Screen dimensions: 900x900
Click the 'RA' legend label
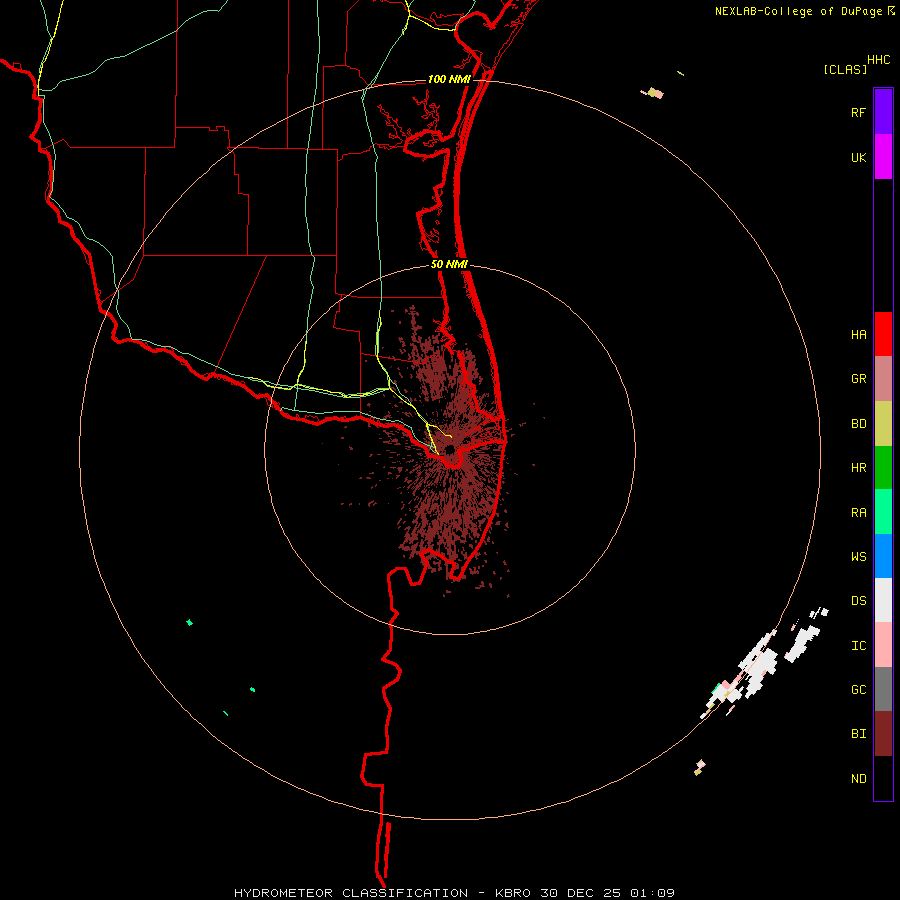click(858, 513)
